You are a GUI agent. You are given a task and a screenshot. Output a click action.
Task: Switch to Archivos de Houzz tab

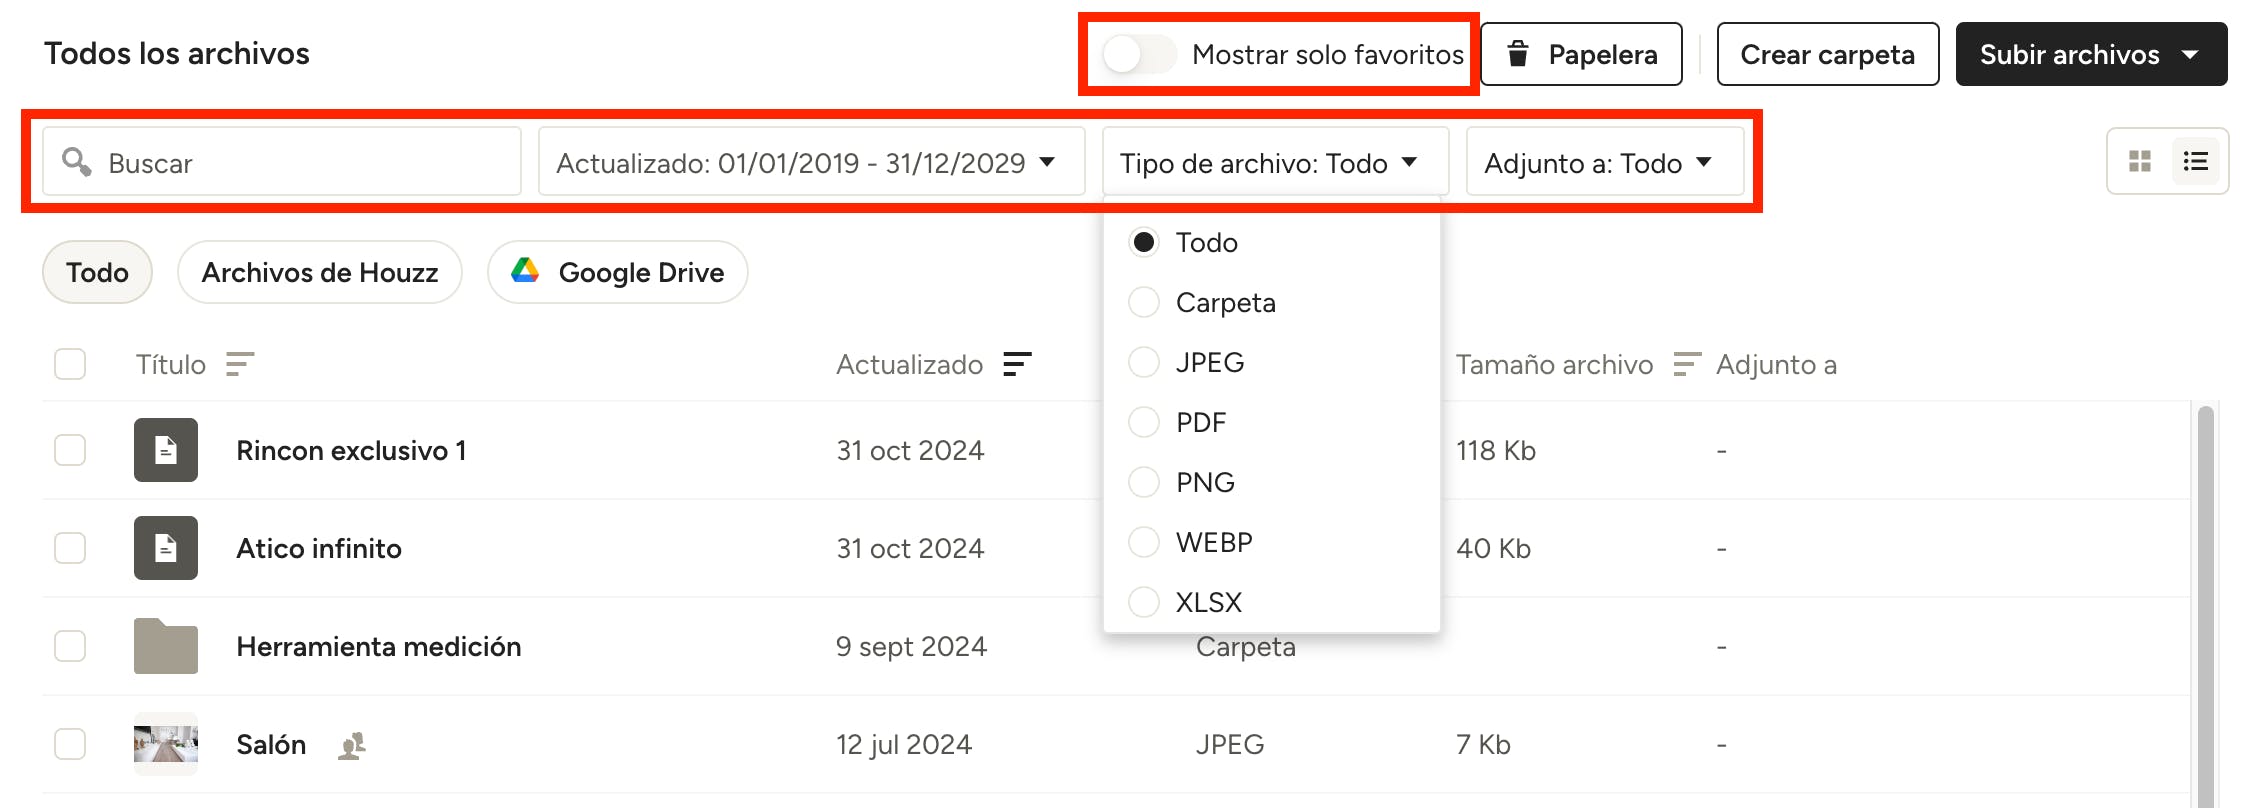pos(320,272)
